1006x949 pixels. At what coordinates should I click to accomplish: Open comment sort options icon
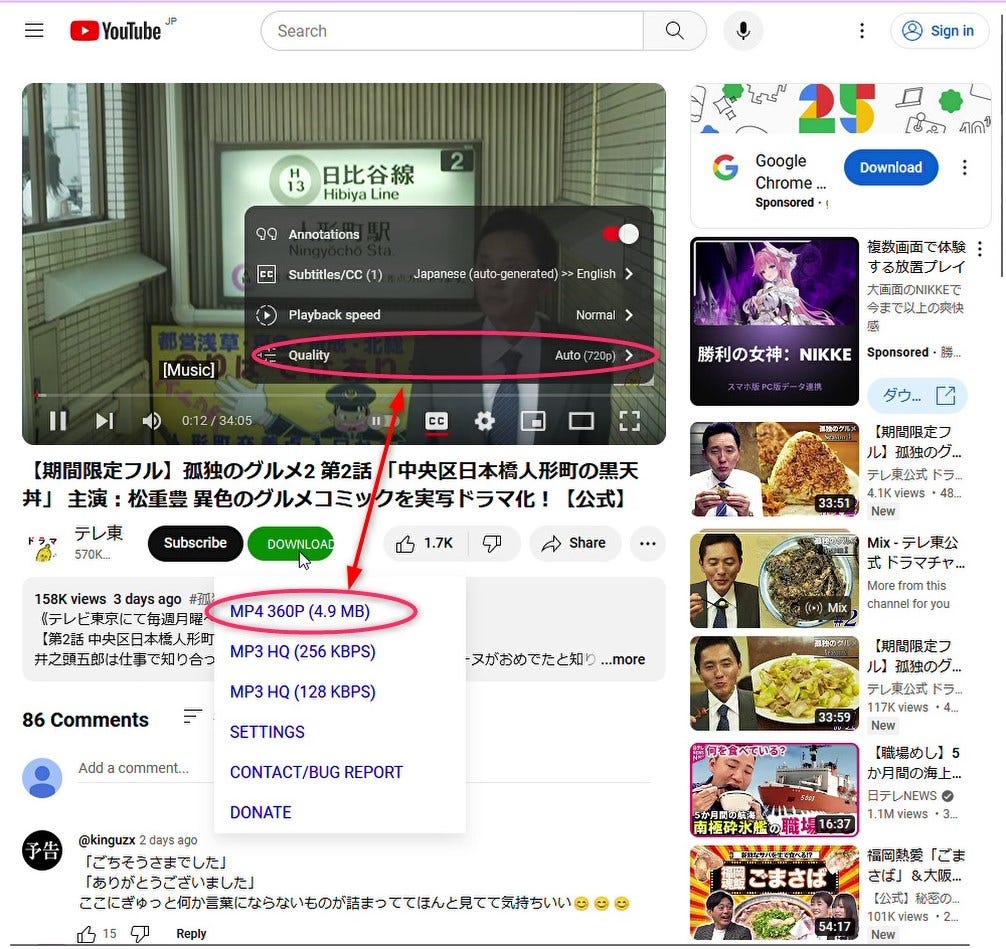192,716
